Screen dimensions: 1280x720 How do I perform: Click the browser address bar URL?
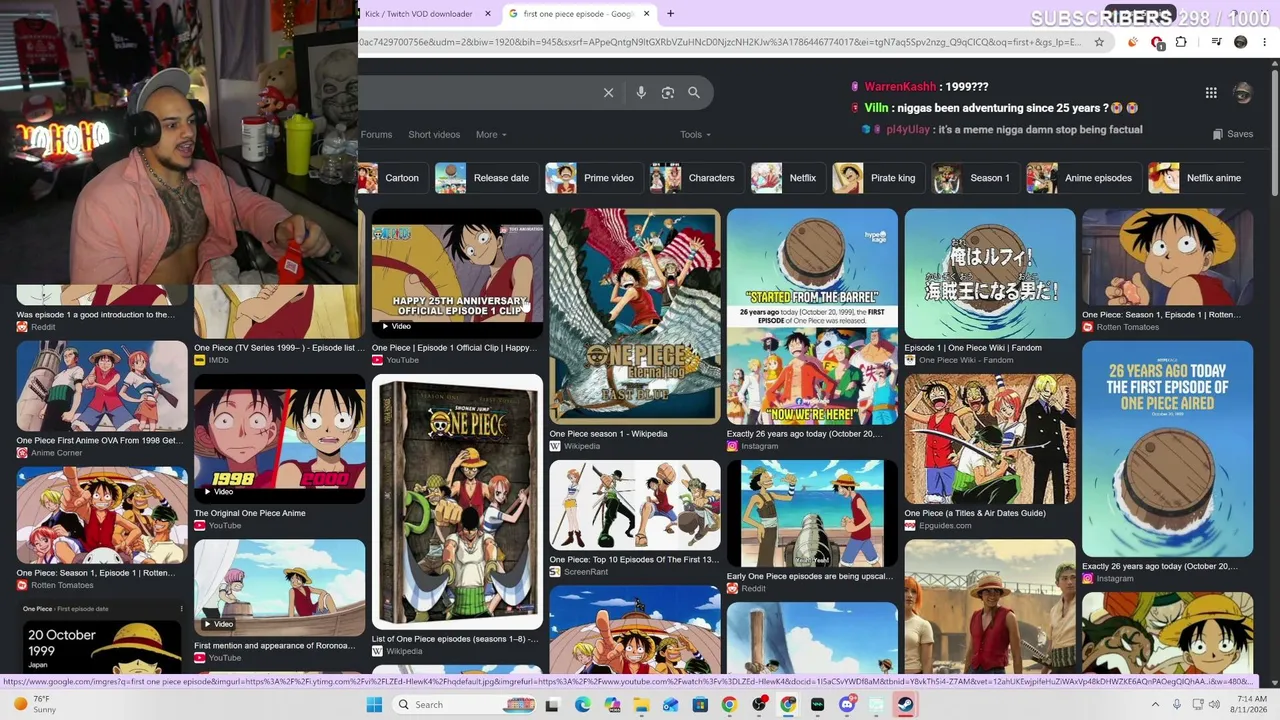(720, 42)
